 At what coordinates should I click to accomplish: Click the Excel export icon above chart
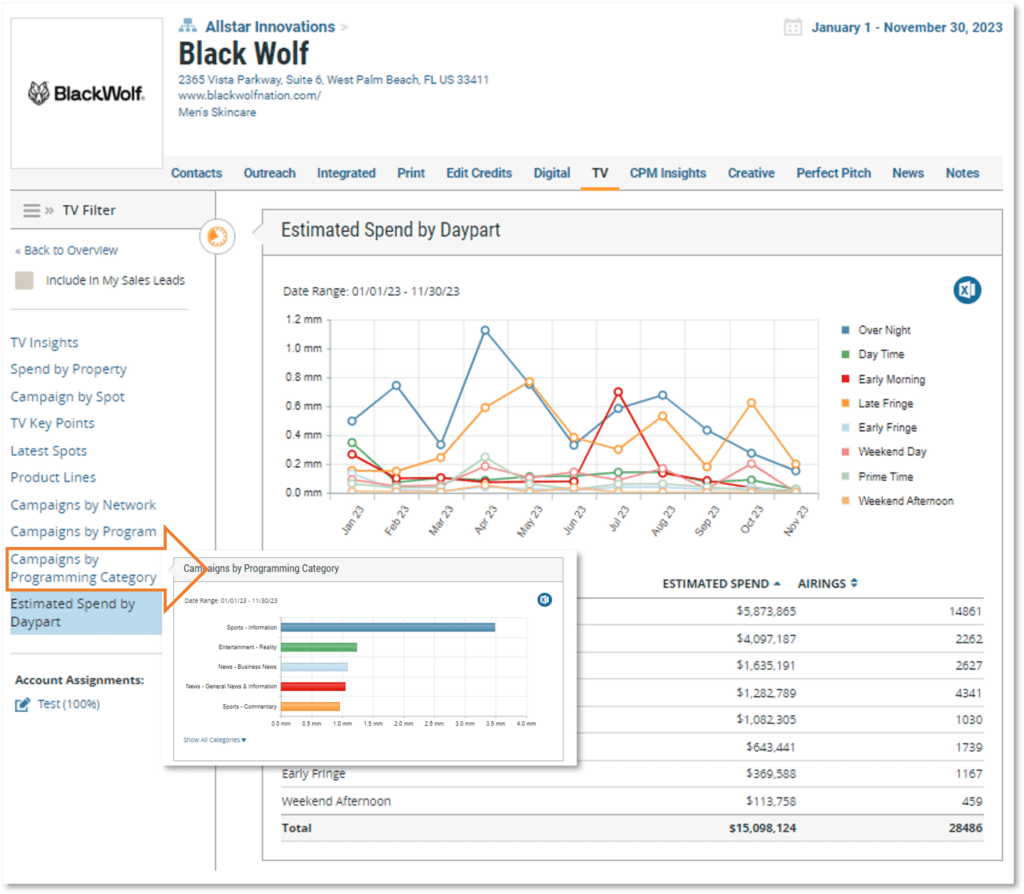coord(966,290)
